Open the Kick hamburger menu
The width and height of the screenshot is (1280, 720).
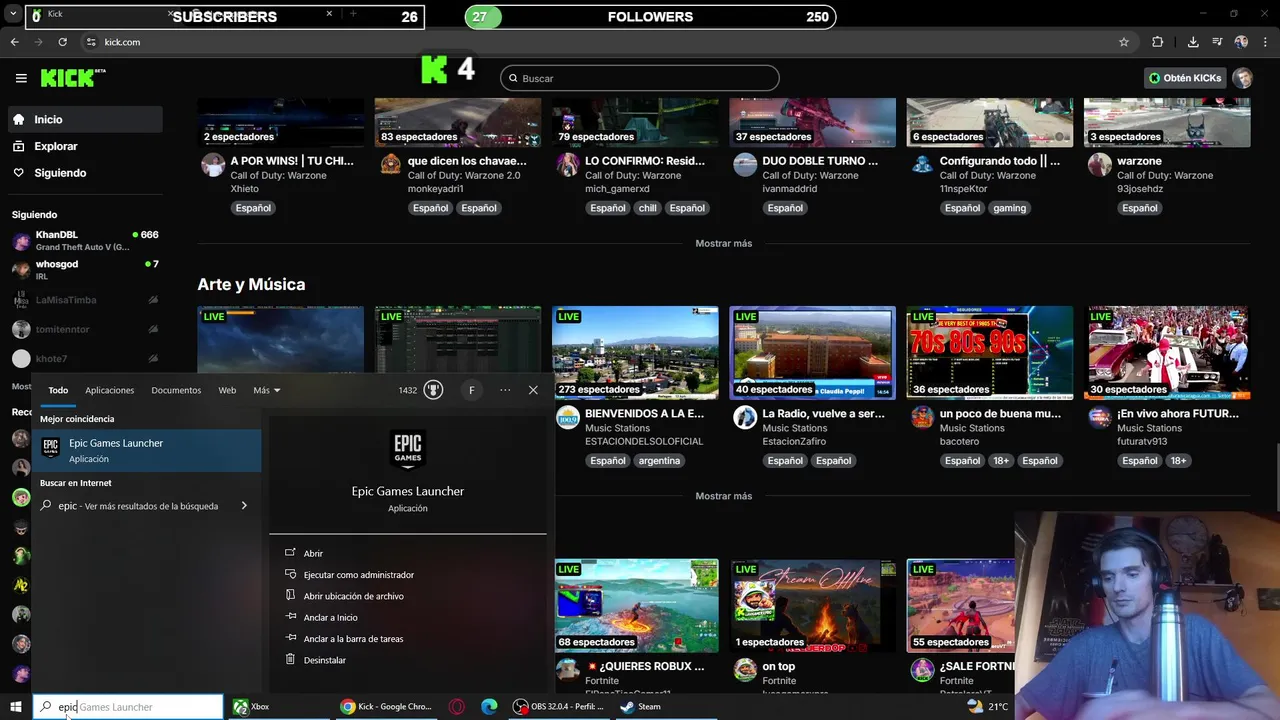[x=21, y=78]
